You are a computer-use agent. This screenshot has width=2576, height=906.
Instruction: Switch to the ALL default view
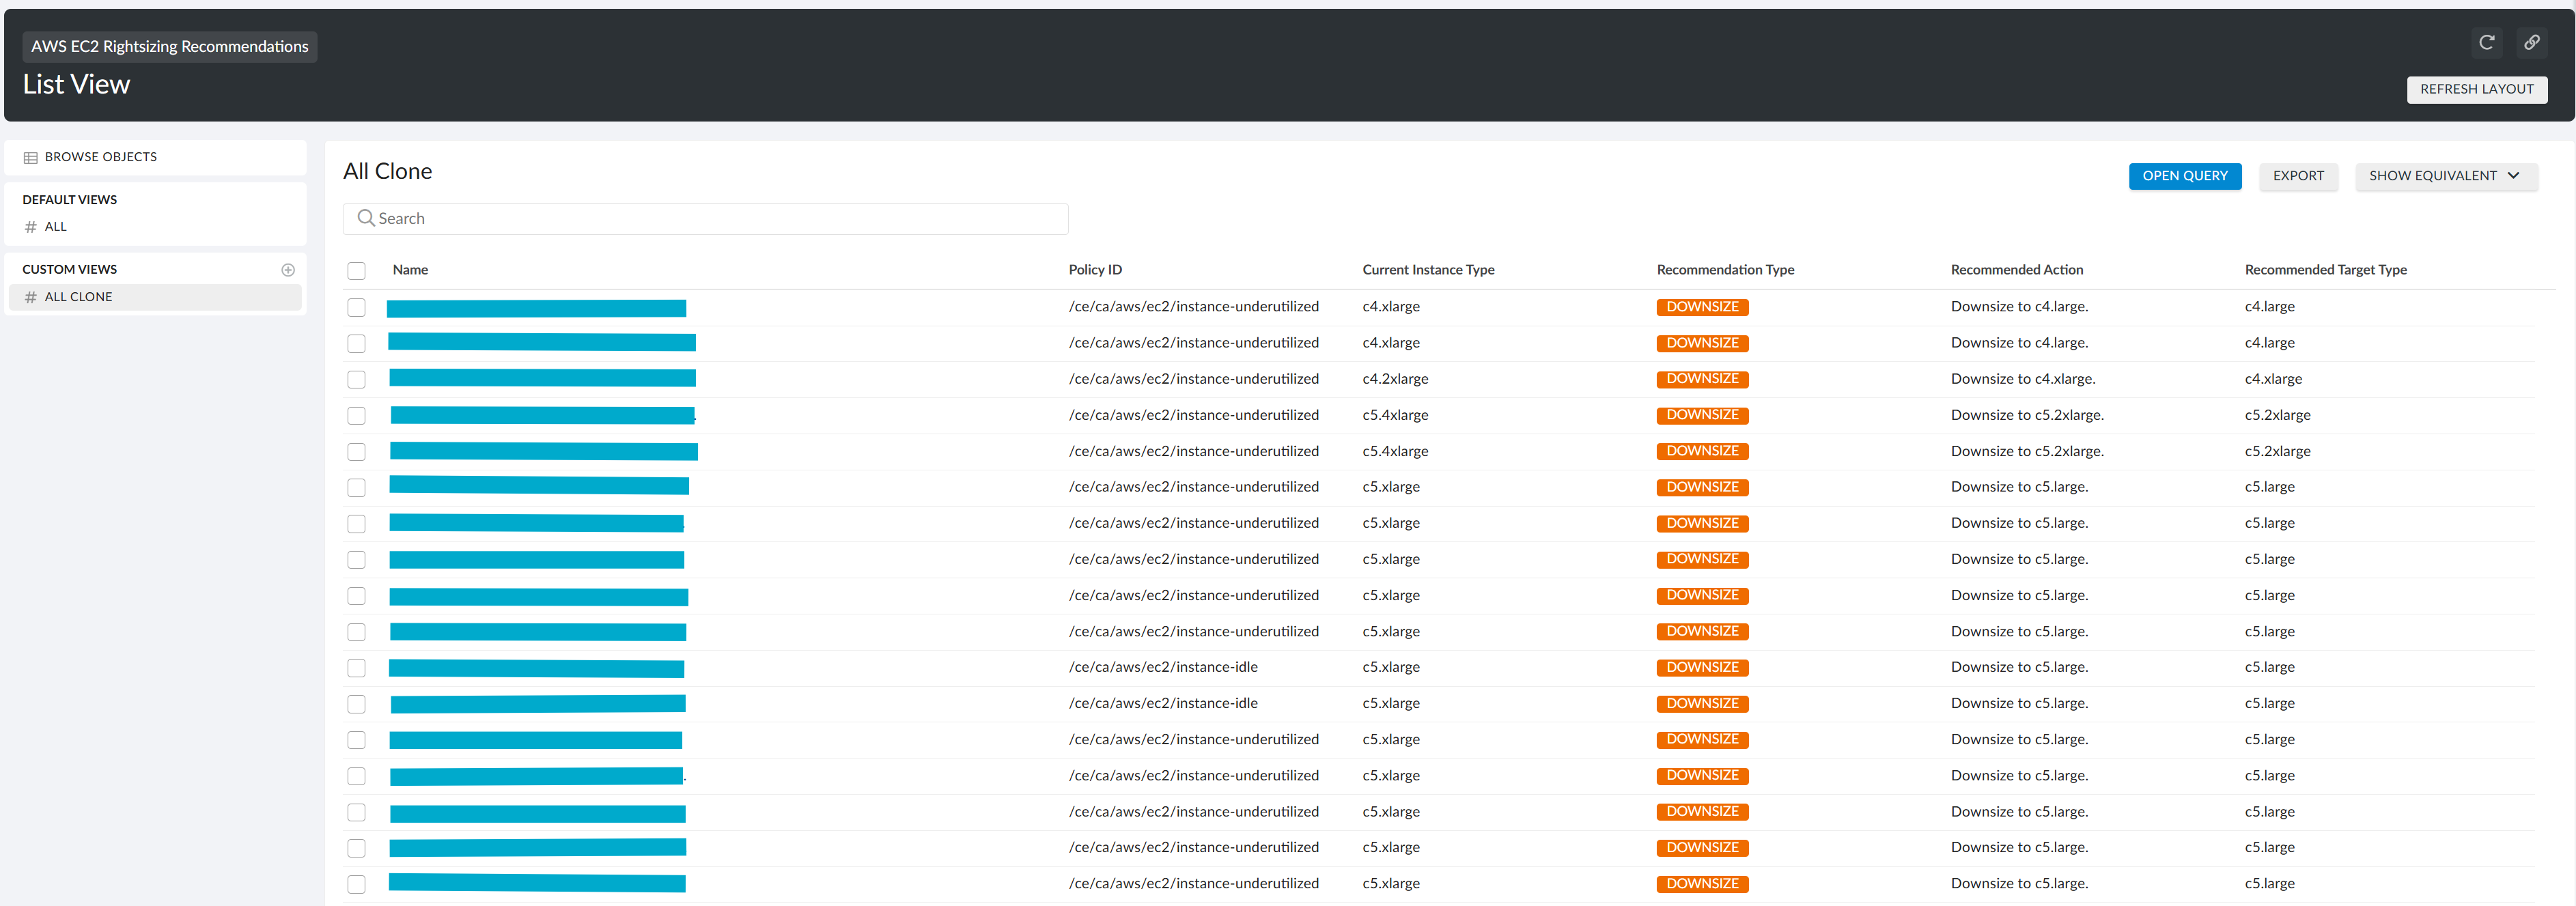coord(155,227)
